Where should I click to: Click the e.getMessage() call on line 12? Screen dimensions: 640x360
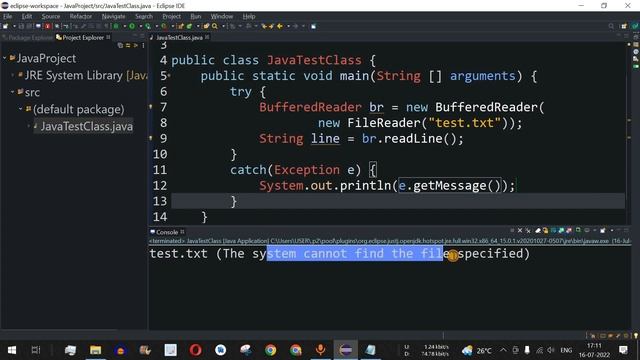click(449, 186)
